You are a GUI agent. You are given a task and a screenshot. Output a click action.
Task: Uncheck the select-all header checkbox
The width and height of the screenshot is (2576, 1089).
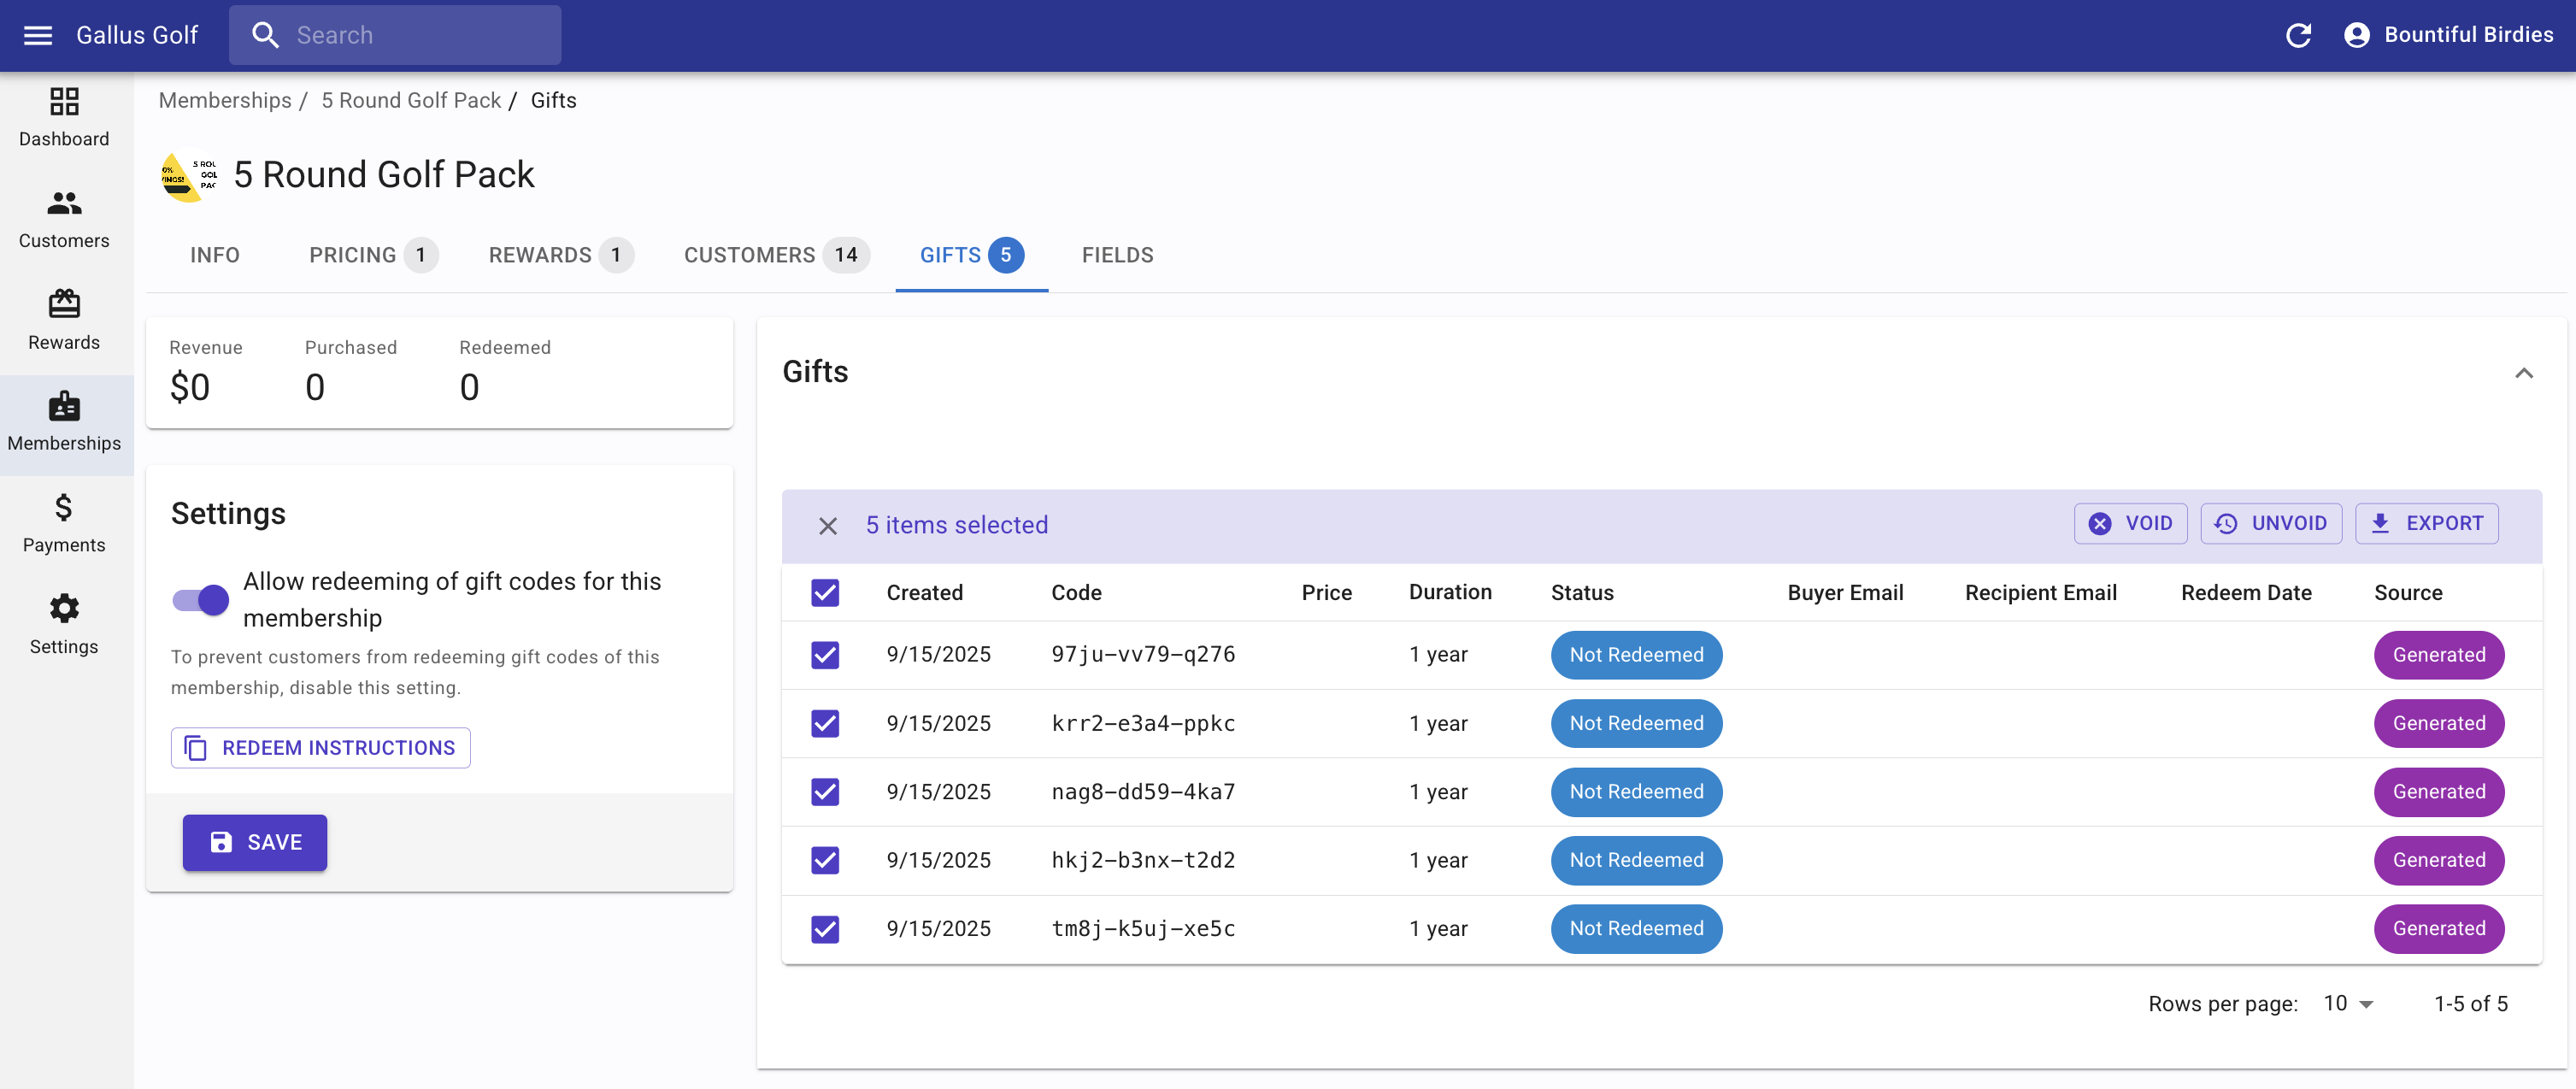pyautogui.click(x=824, y=592)
